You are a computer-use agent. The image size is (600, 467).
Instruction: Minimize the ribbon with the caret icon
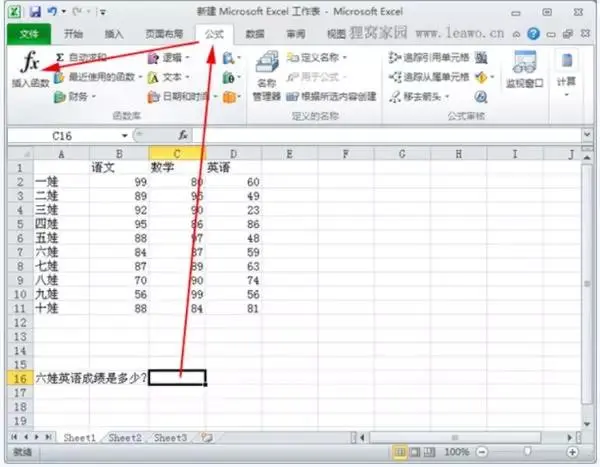(x=516, y=34)
